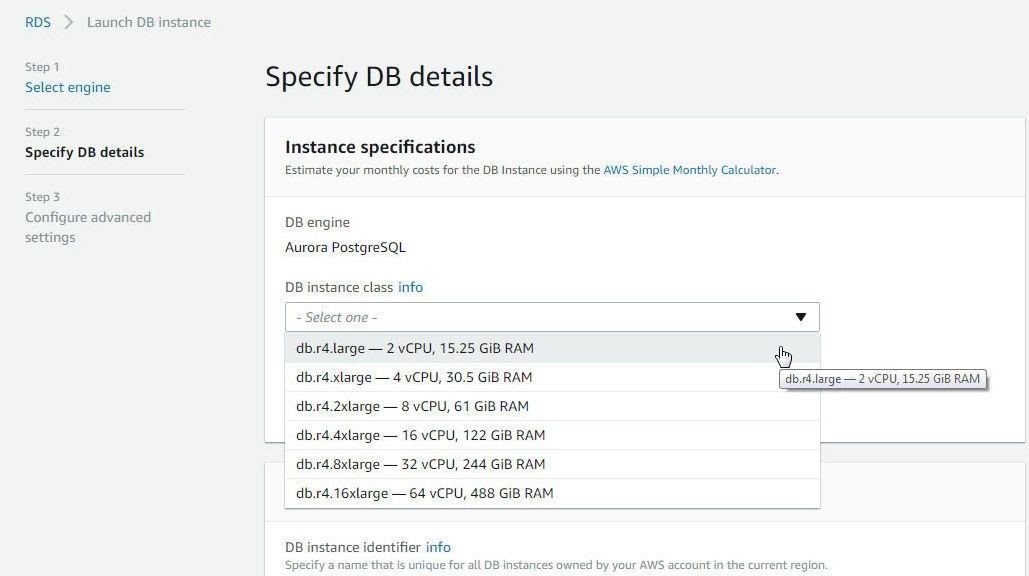Click the DB instance class dropdown arrow
The image size is (1029, 576).
click(x=800, y=318)
